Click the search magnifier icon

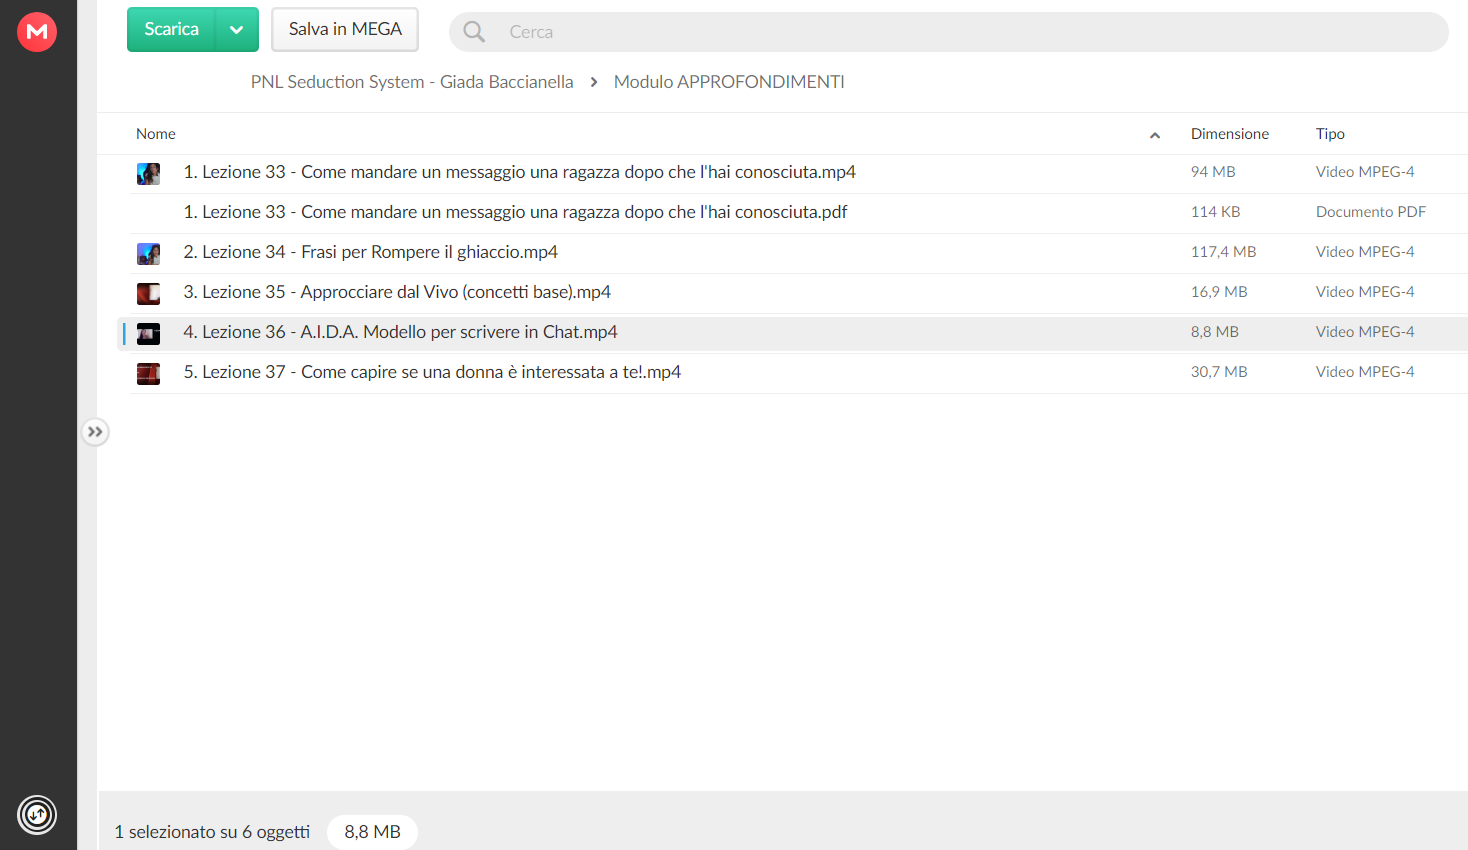point(474,32)
